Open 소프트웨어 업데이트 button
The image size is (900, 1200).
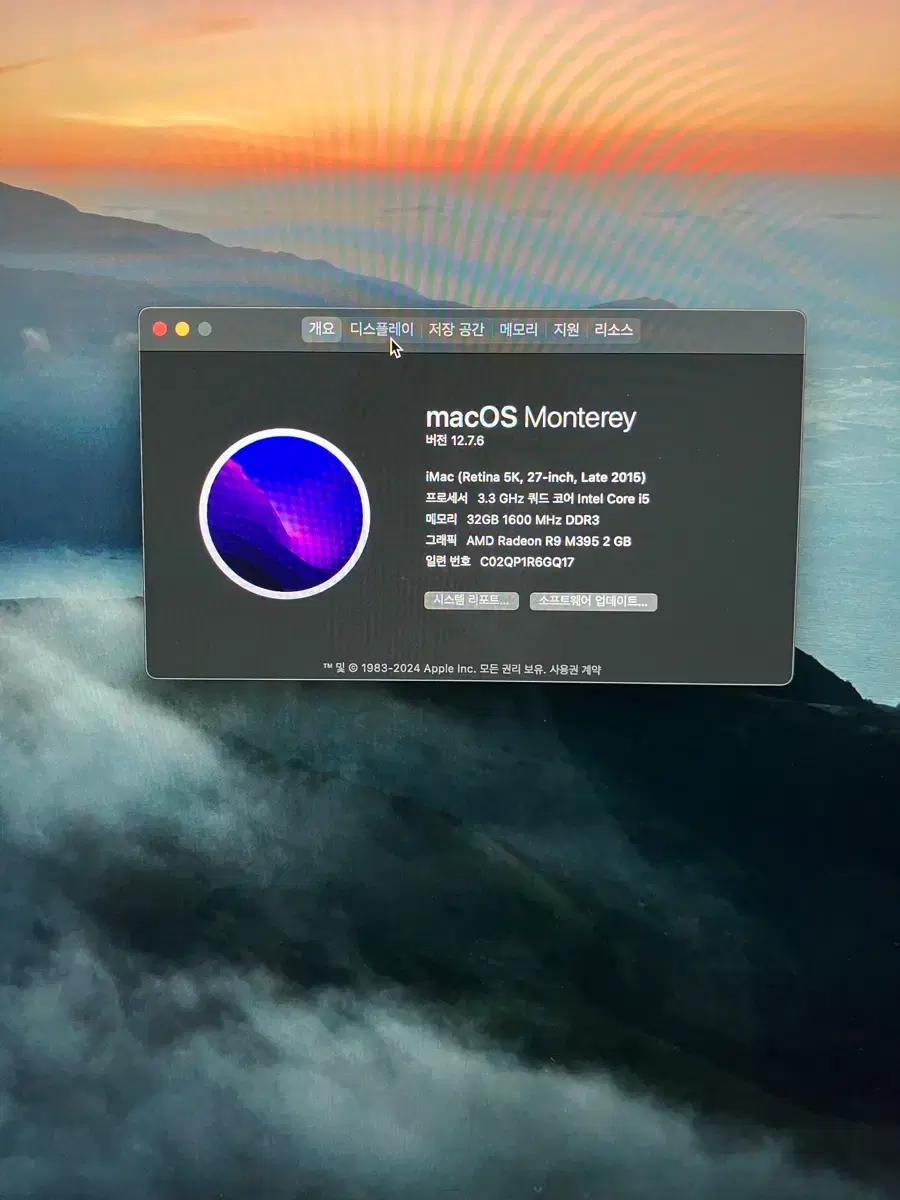[x=593, y=601]
